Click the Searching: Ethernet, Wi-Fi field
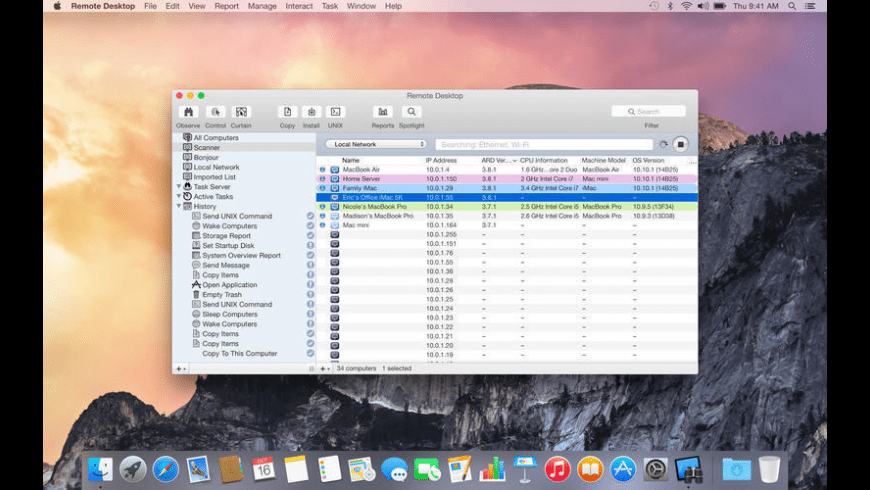This screenshot has height=490, width=870. tap(544, 144)
